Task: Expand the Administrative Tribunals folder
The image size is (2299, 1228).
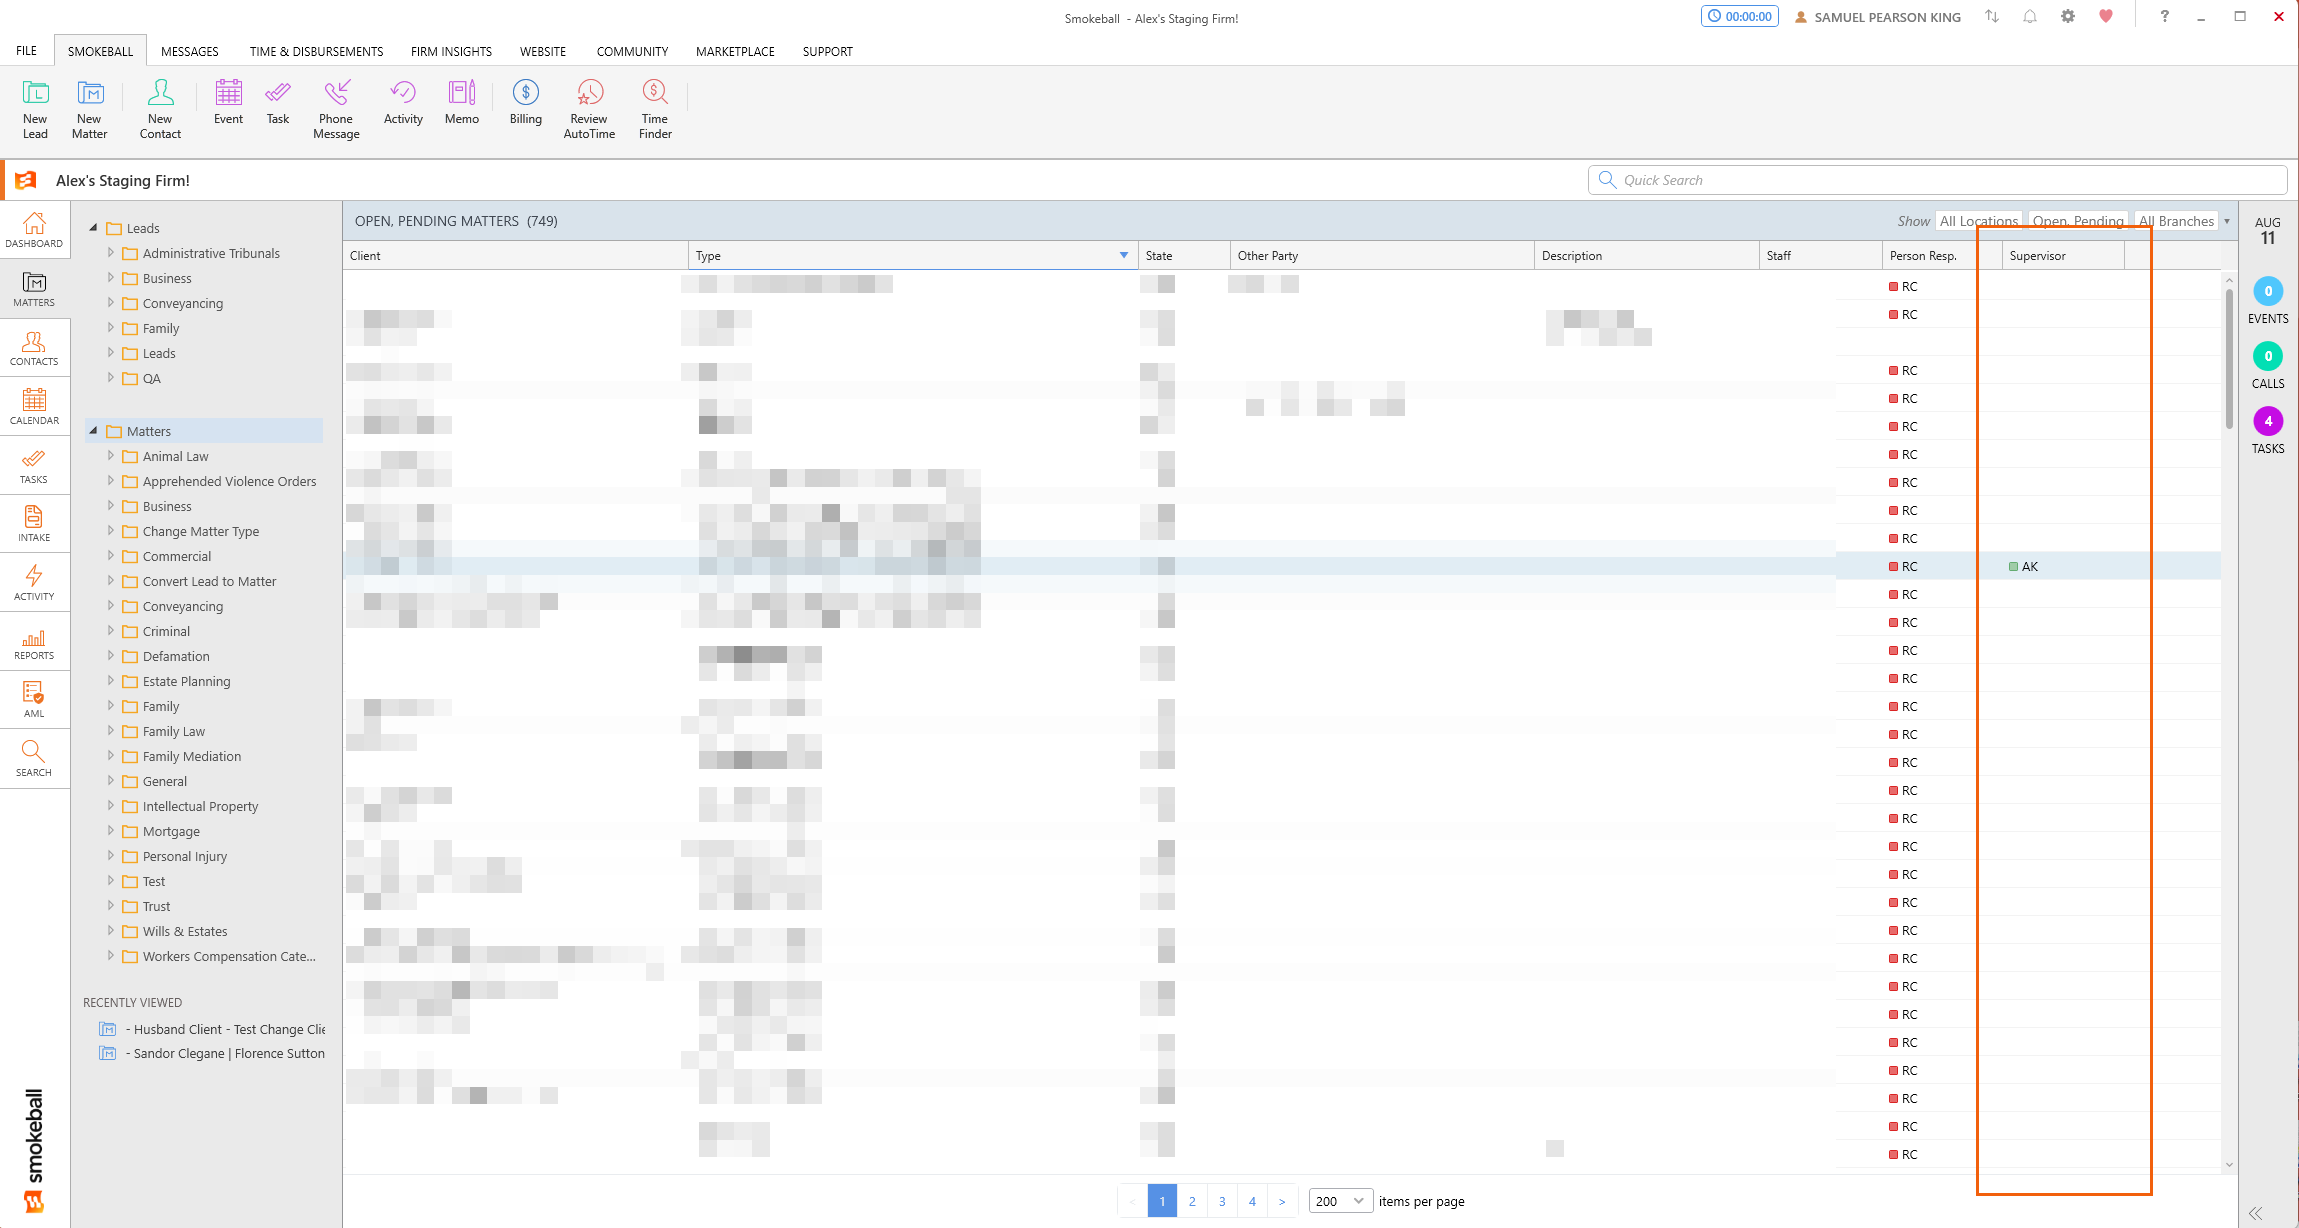Action: [x=110, y=253]
